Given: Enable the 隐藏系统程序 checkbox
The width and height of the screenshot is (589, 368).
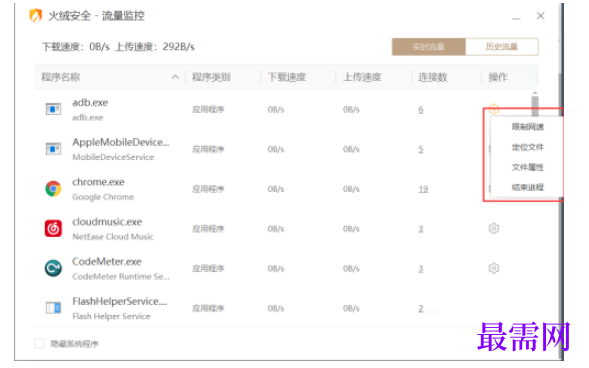Looking at the screenshot, I should pos(39,344).
